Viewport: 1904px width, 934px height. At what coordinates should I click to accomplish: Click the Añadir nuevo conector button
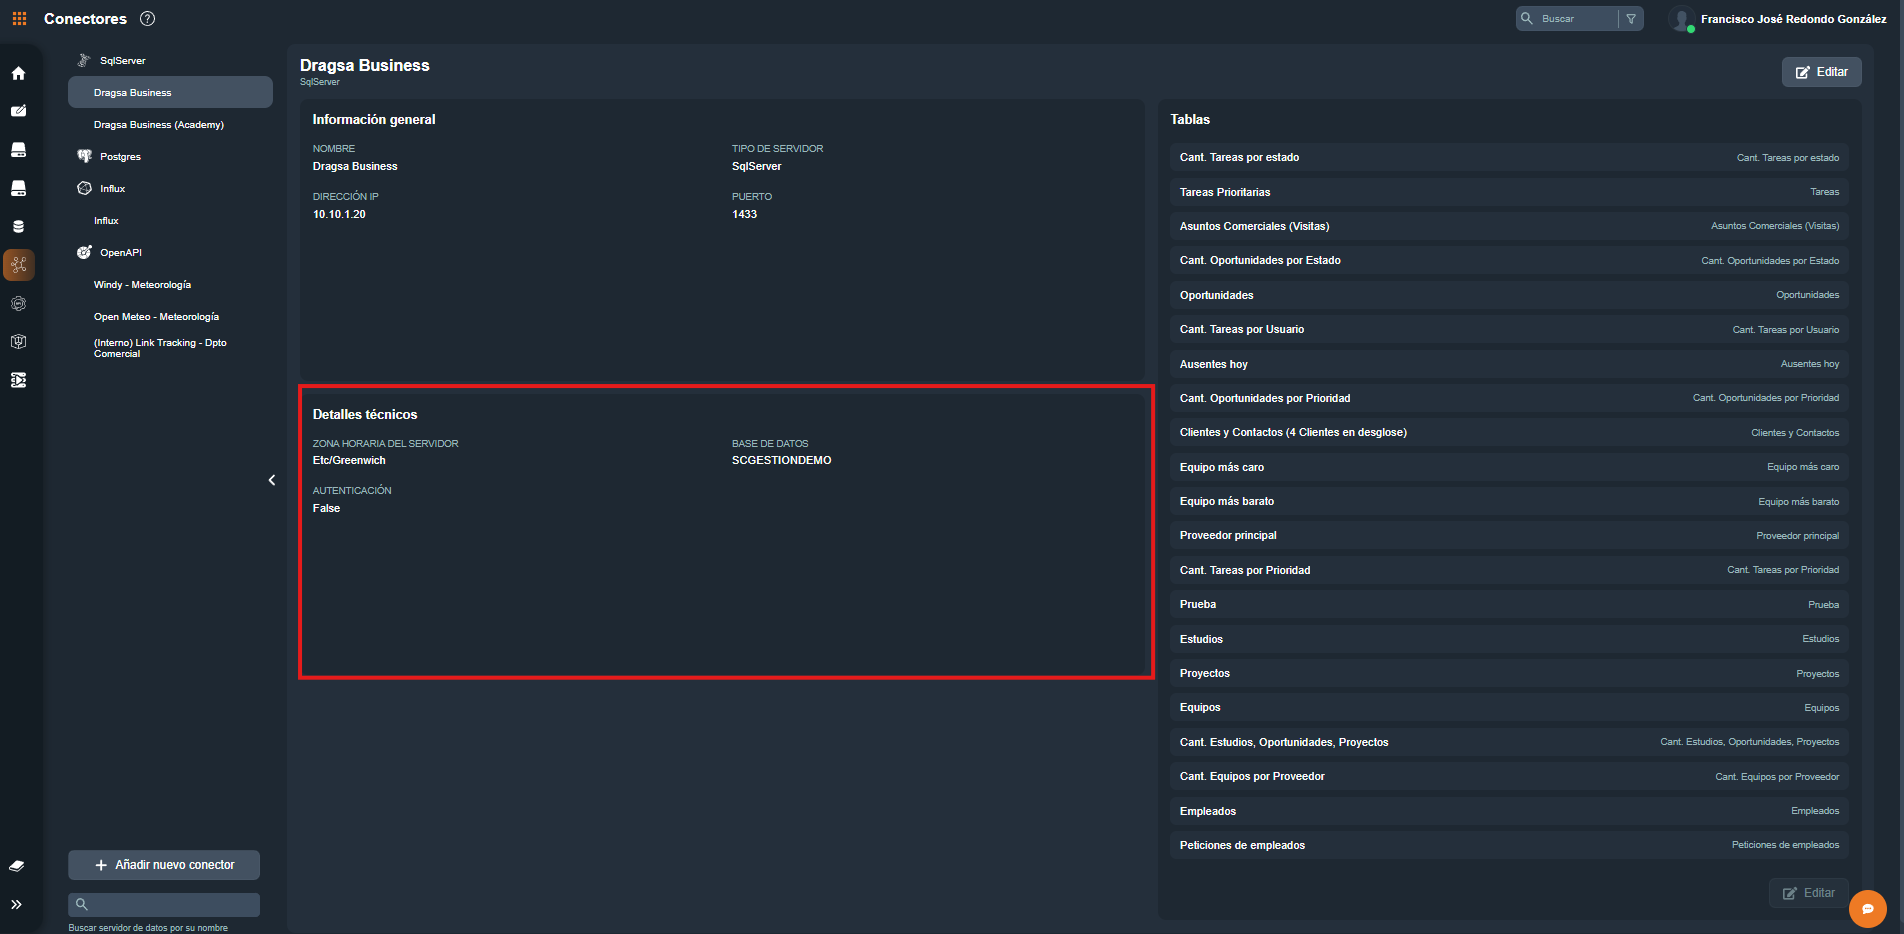click(x=164, y=865)
